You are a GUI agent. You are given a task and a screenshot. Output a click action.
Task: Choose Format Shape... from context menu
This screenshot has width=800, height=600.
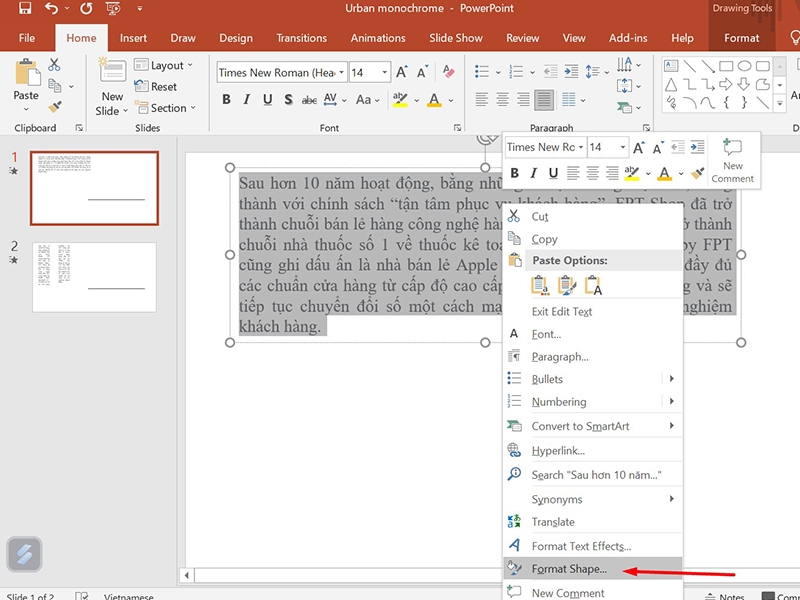pos(592,569)
